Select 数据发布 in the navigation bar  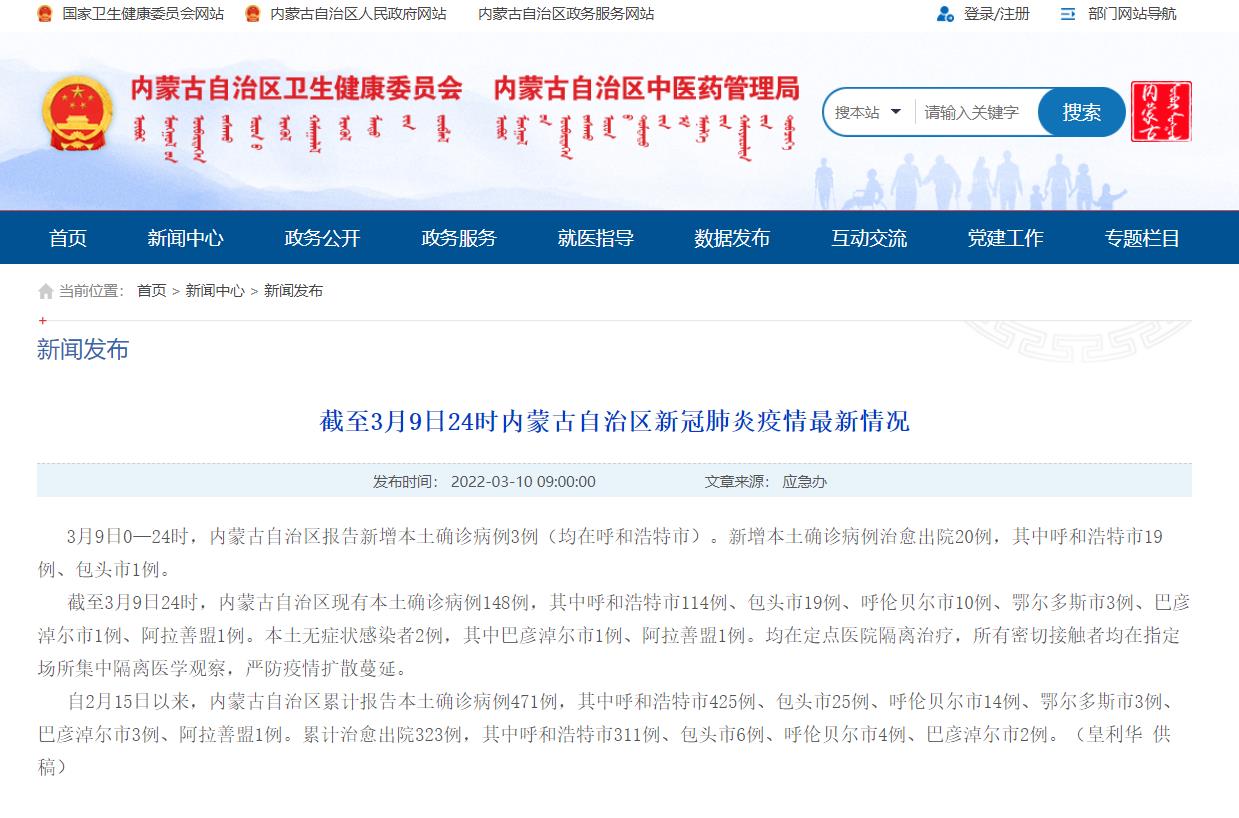(732, 238)
